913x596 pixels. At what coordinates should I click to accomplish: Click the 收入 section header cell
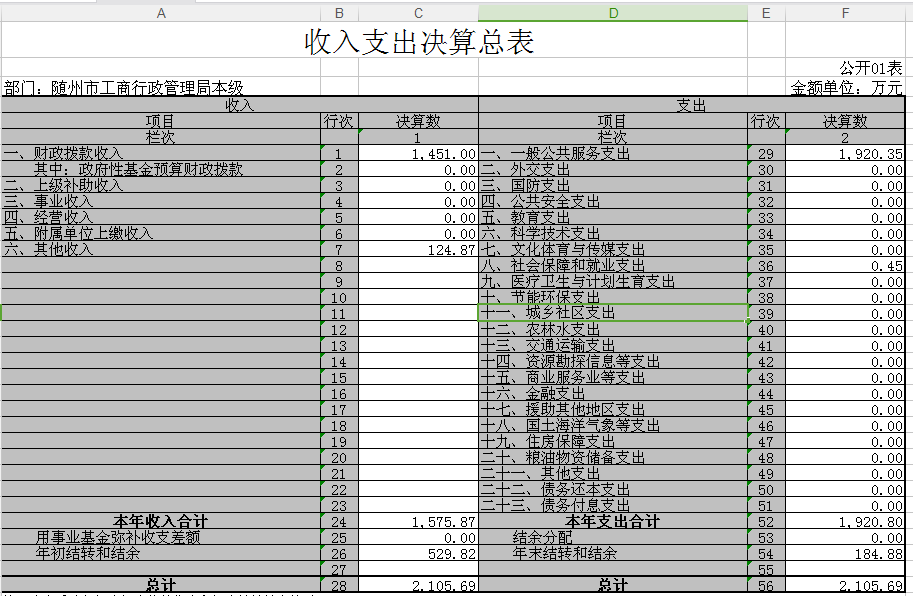(x=239, y=104)
